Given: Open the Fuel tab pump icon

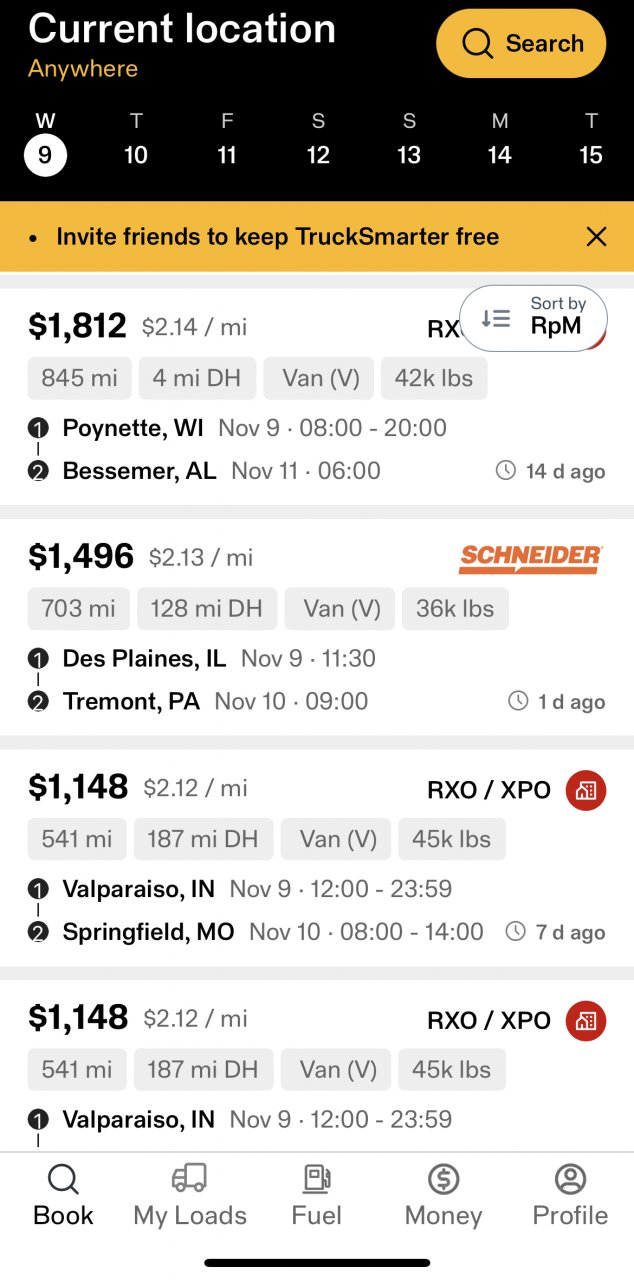Looking at the screenshot, I should 317,1179.
